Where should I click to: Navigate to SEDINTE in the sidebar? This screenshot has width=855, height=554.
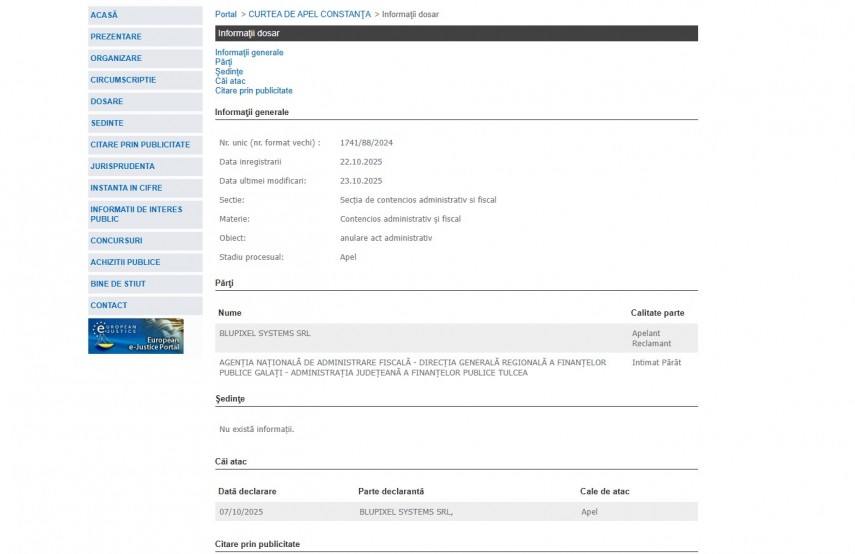click(107, 123)
